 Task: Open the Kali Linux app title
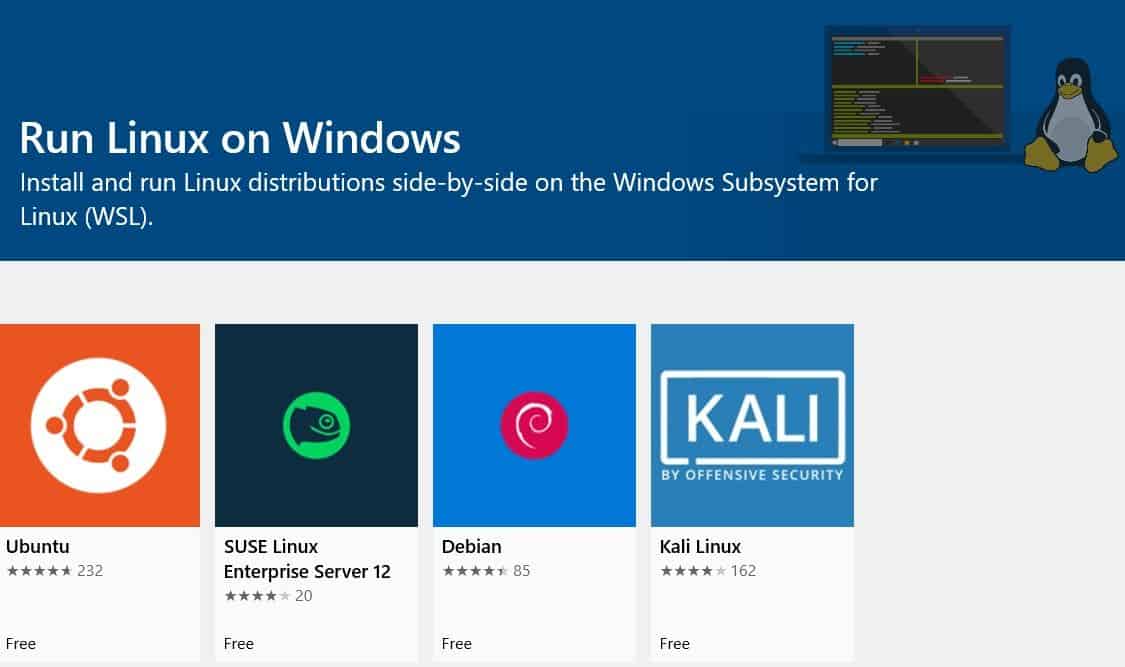coord(701,547)
